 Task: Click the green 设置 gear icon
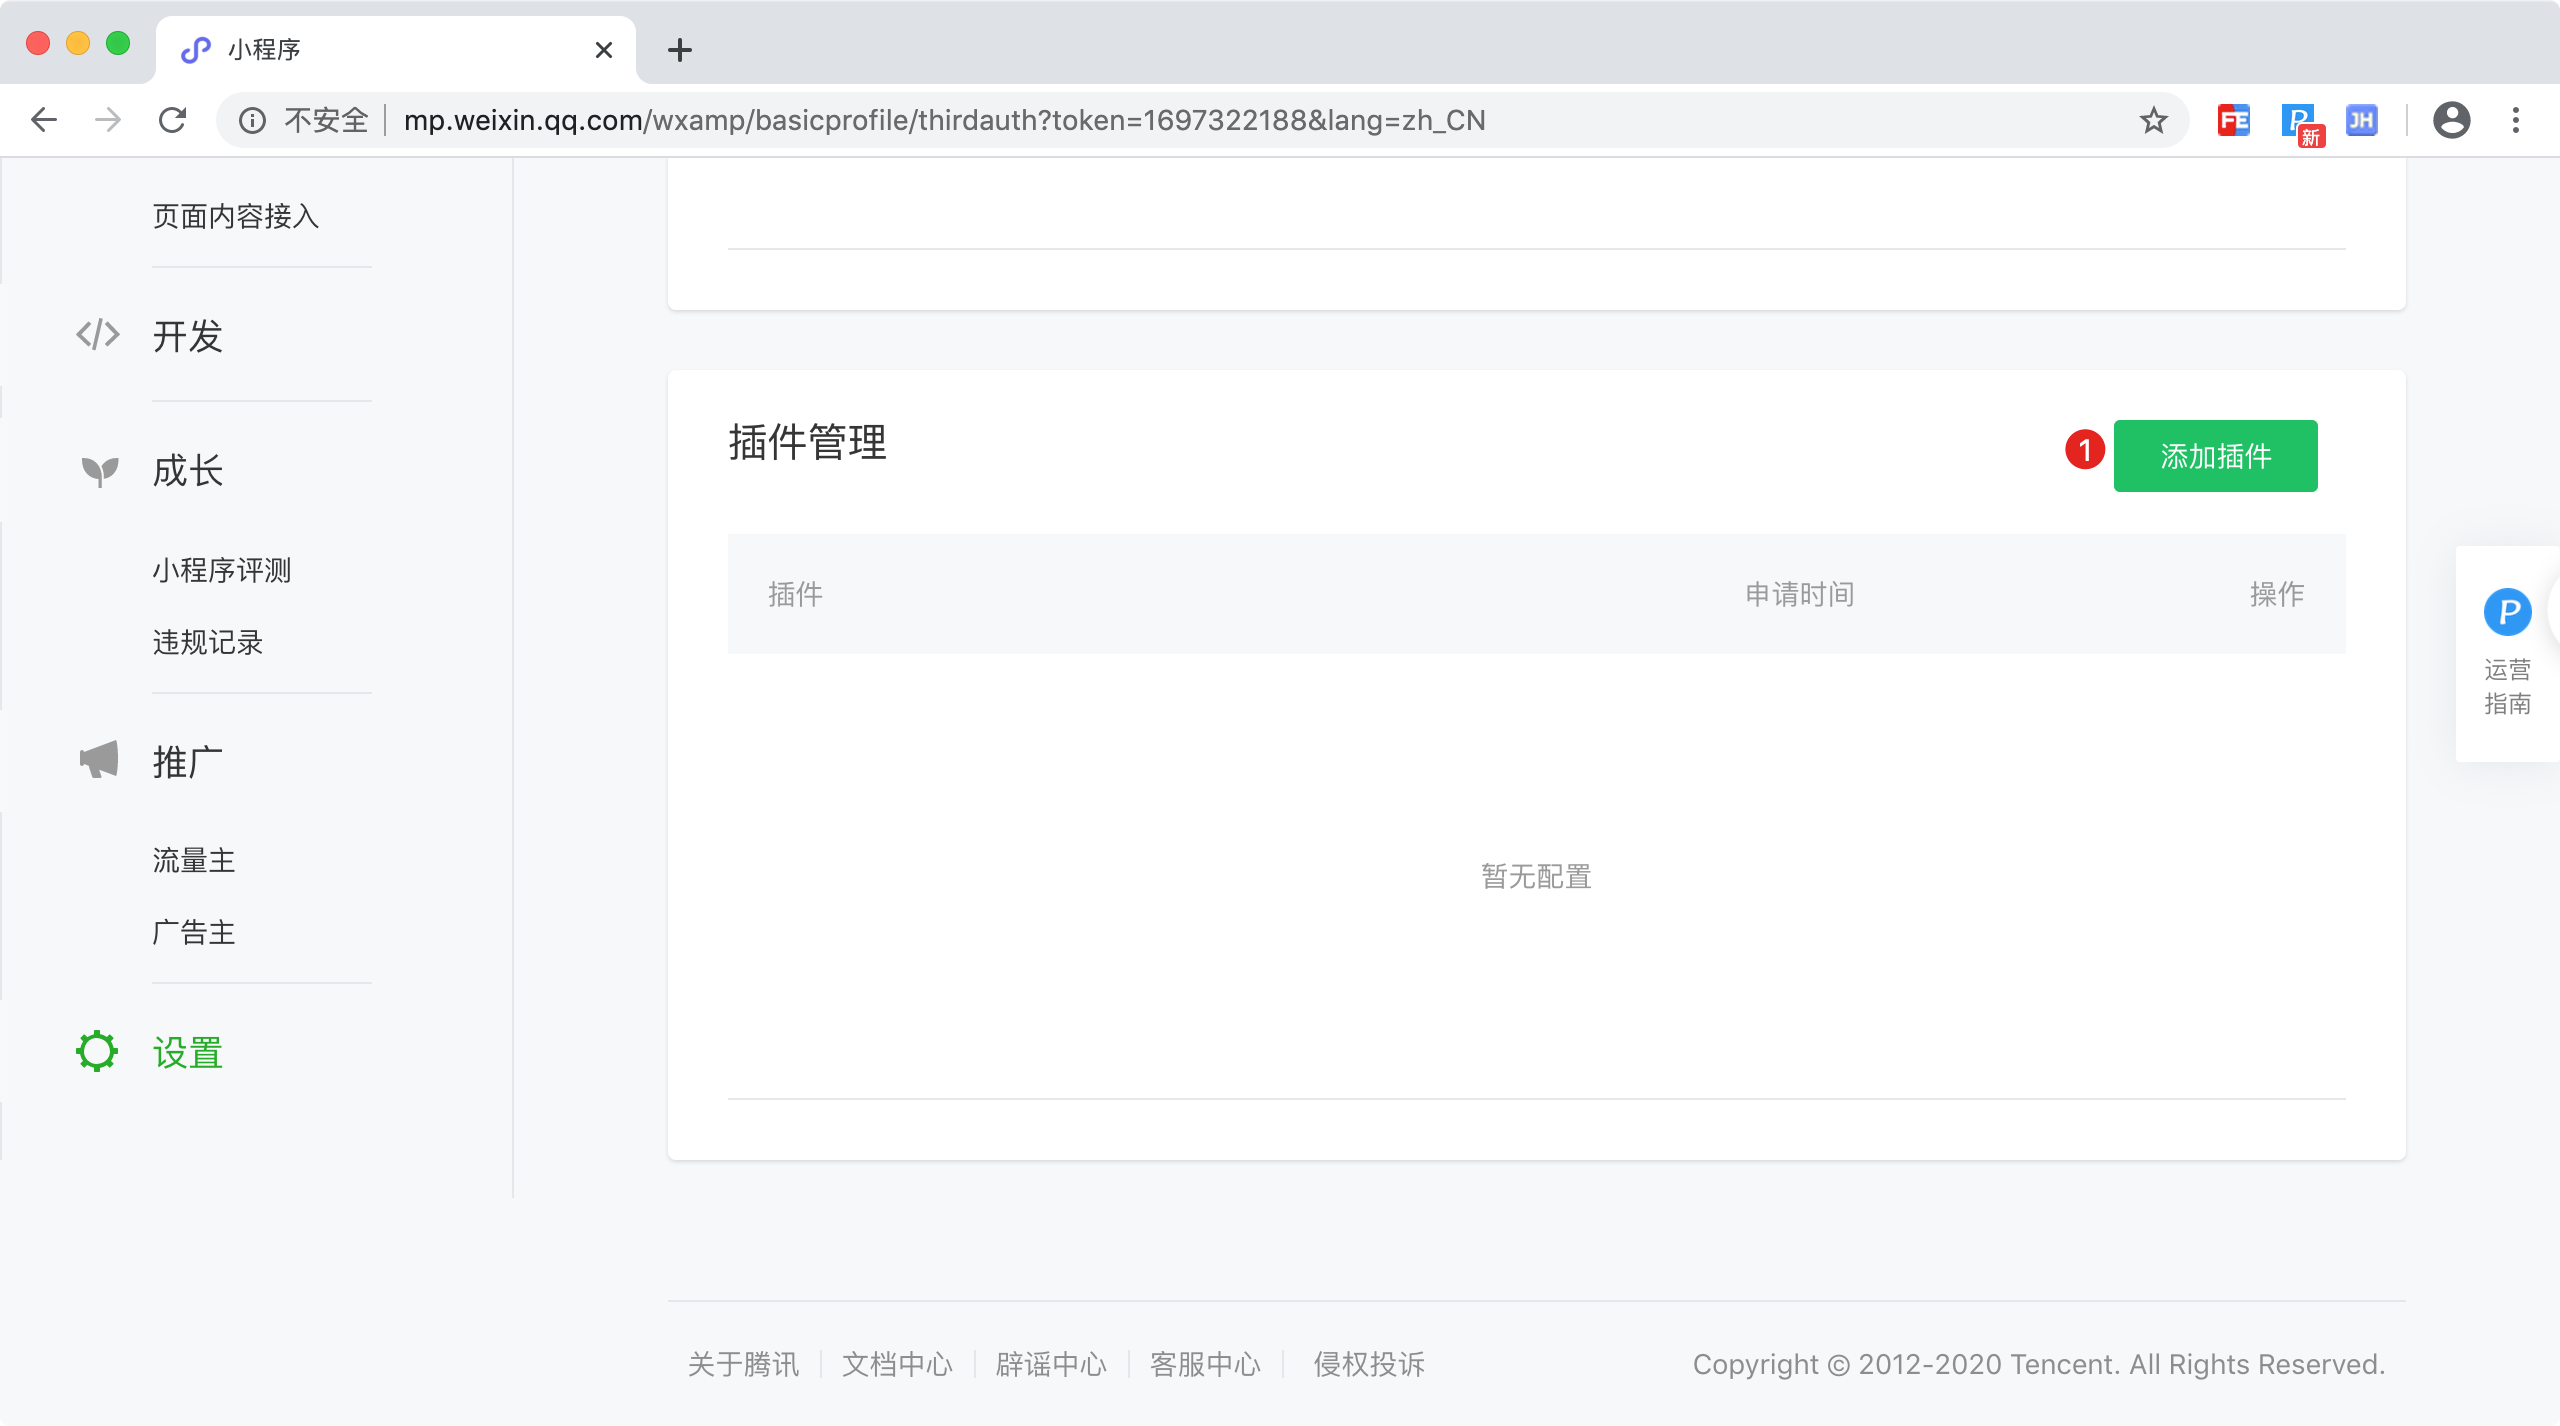point(97,1051)
